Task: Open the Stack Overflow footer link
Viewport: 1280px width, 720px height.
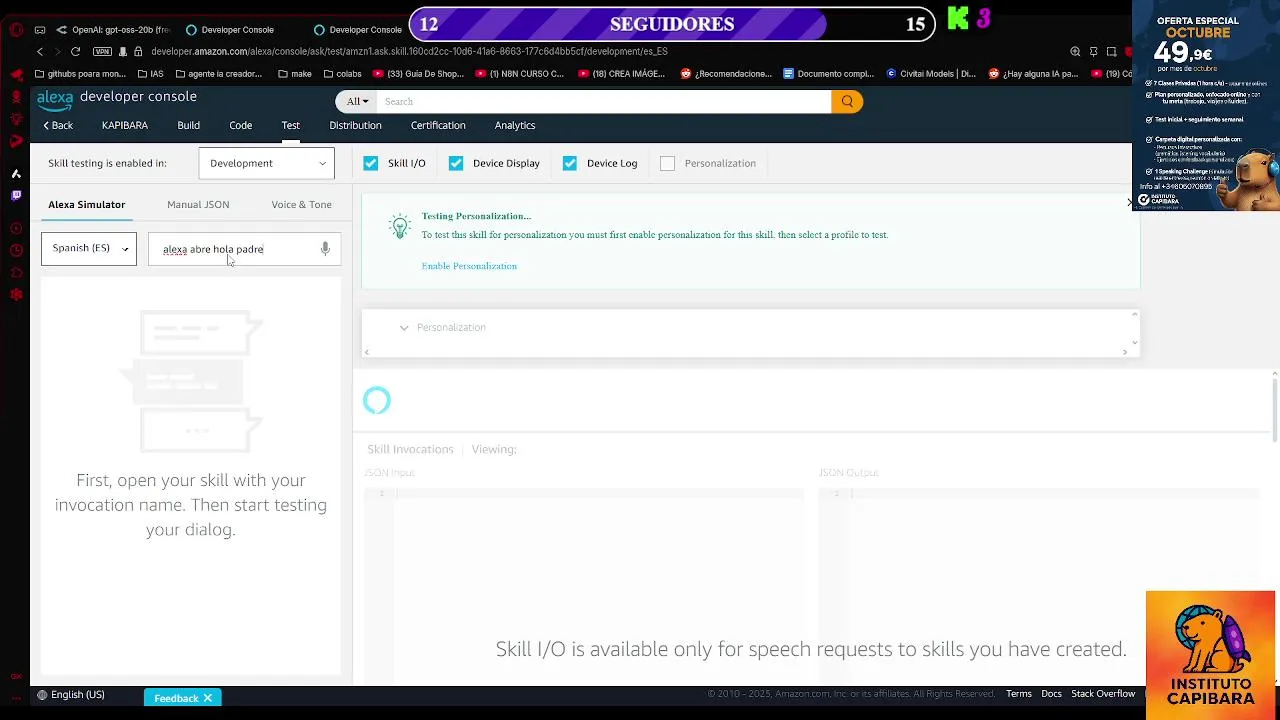Action: (x=1103, y=694)
